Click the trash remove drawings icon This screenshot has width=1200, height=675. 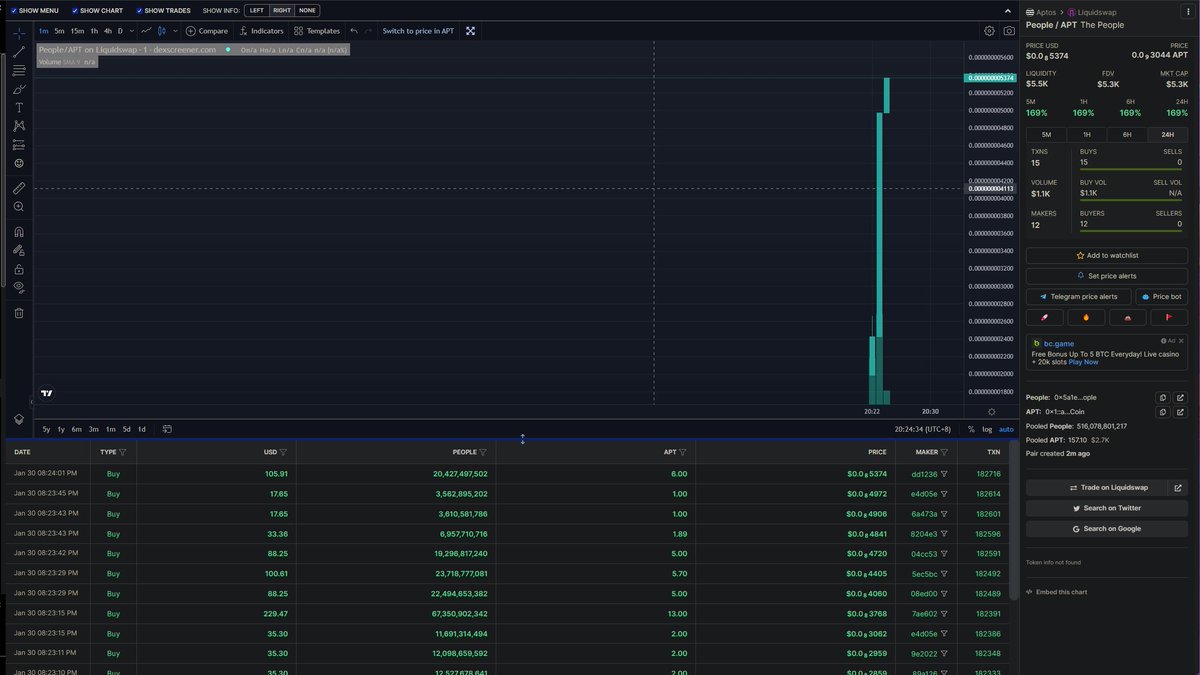tap(19, 313)
